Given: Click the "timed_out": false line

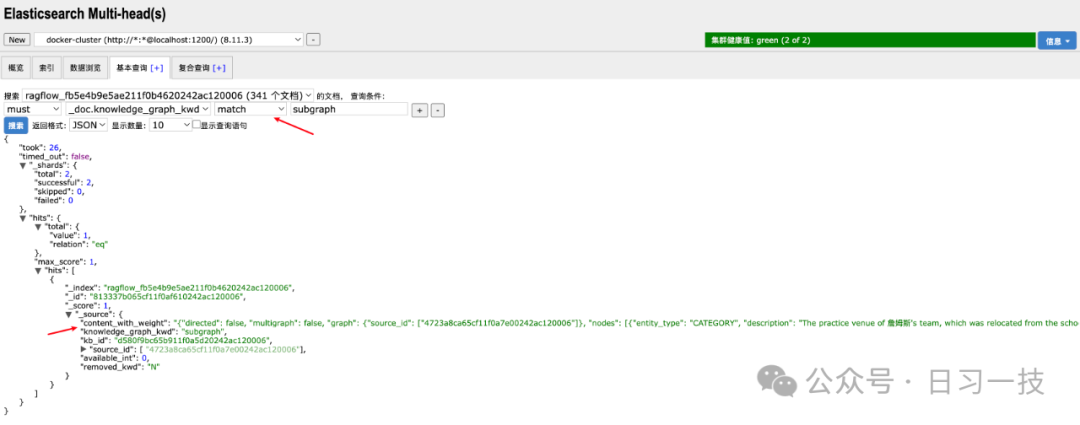Looking at the screenshot, I should (55, 156).
